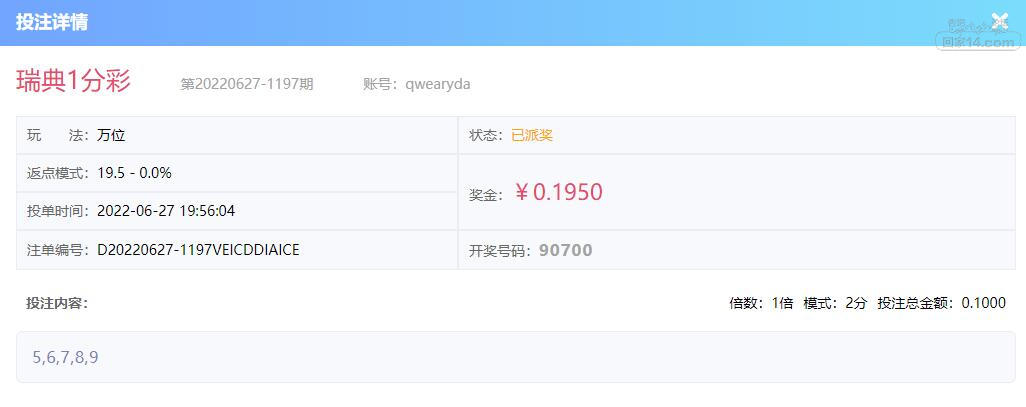Click the 已派奖 status text
The image size is (1026, 407).
point(532,135)
